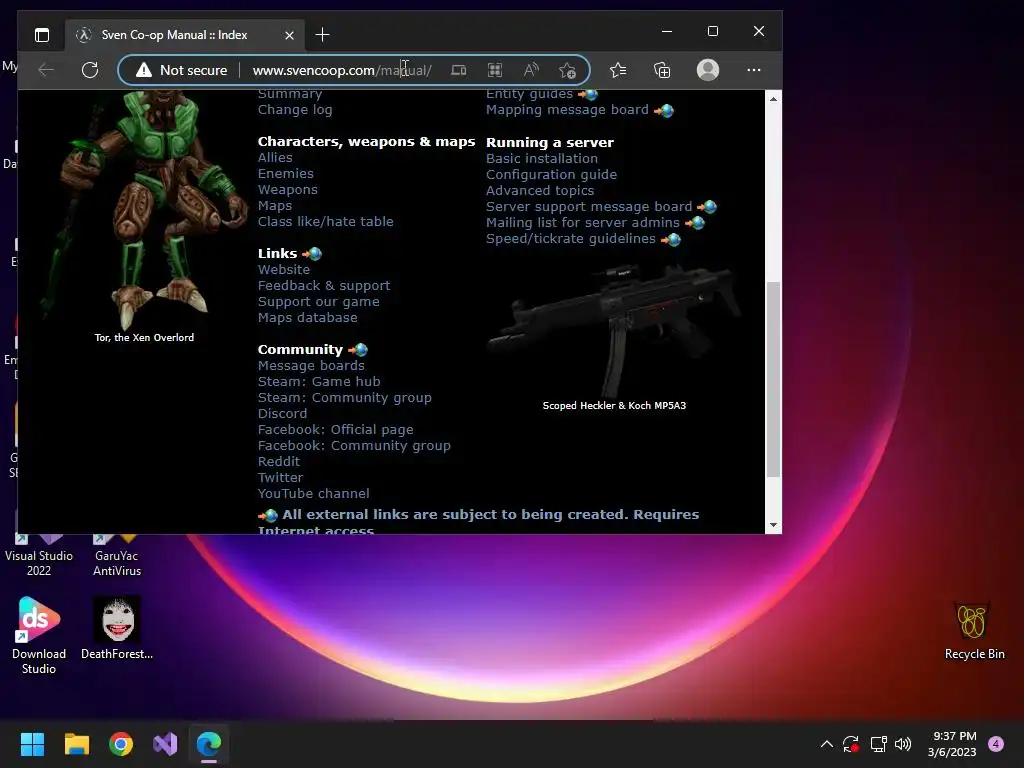Click the Scoped Heckler & Koch MP5A3 image
1024x768 pixels.
[614, 330]
